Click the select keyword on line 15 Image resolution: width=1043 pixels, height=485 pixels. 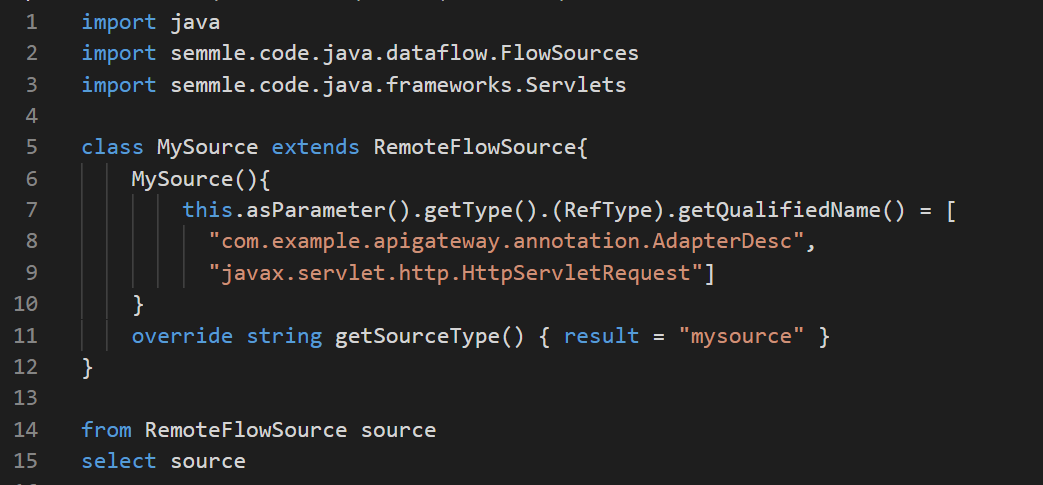[x=119, y=461]
